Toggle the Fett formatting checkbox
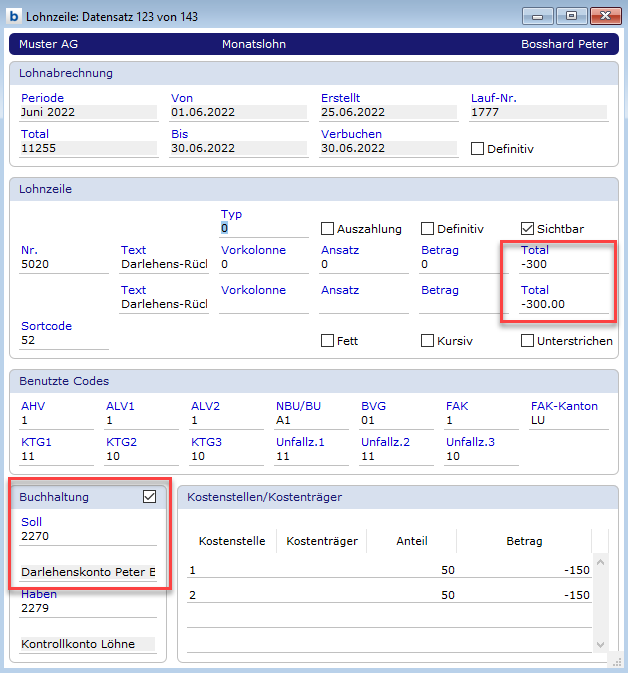 click(x=327, y=341)
